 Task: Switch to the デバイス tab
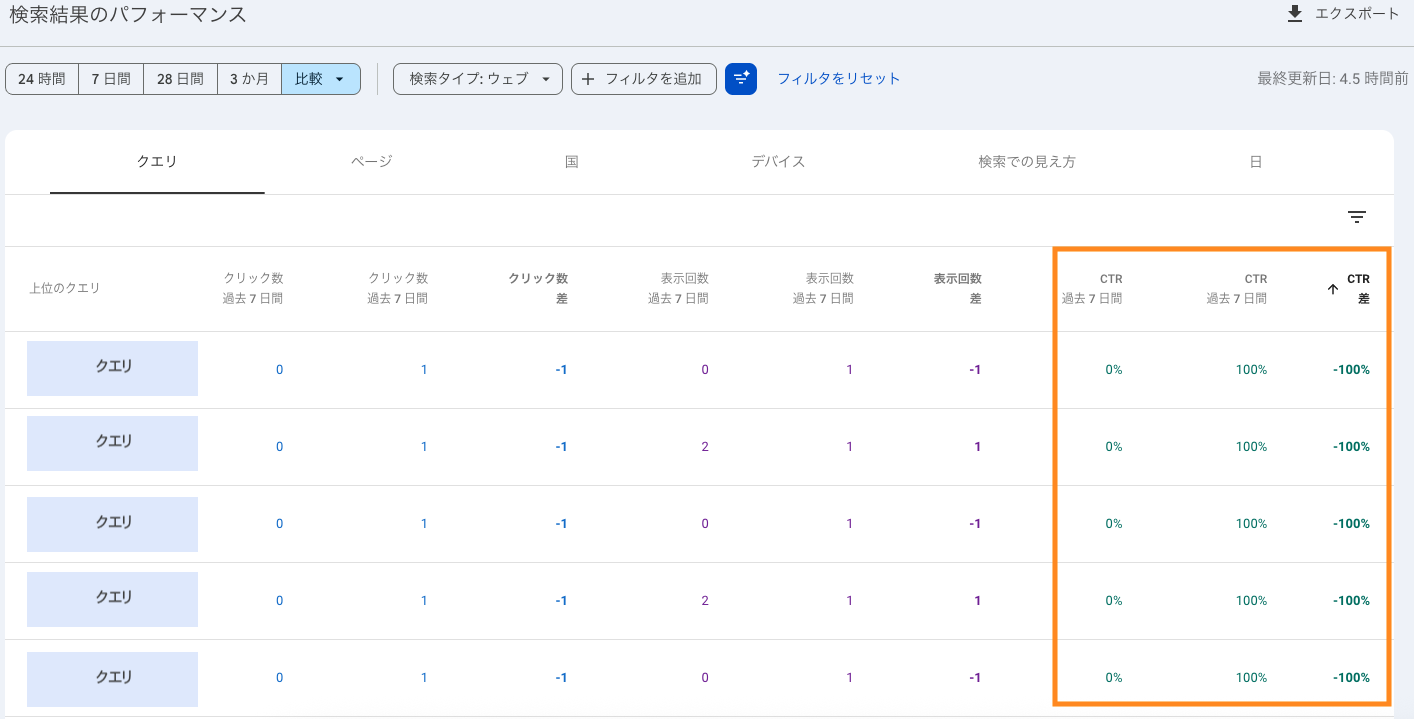pyautogui.click(x=778, y=161)
